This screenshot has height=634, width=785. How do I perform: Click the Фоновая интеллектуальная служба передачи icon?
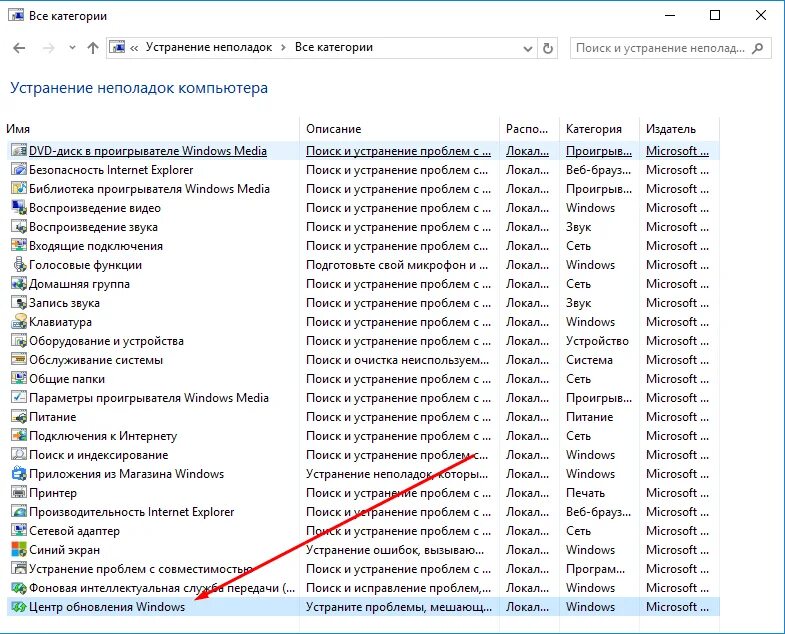(x=19, y=588)
